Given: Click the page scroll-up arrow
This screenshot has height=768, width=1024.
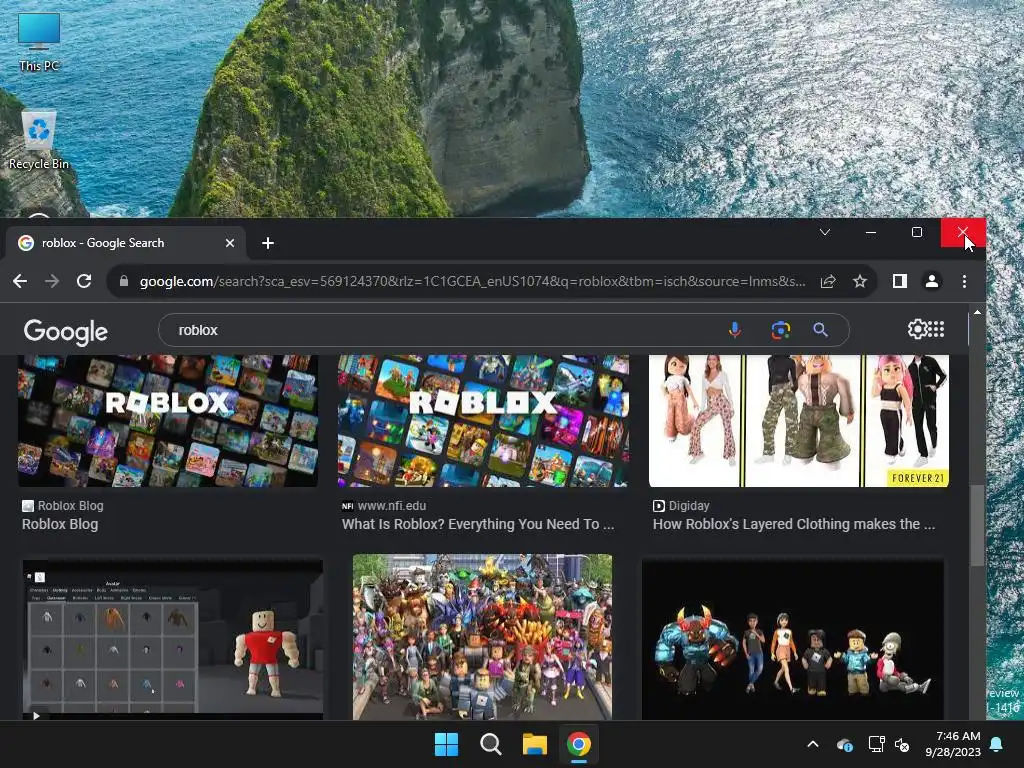Looking at the screenshot, I should point(977,313).
